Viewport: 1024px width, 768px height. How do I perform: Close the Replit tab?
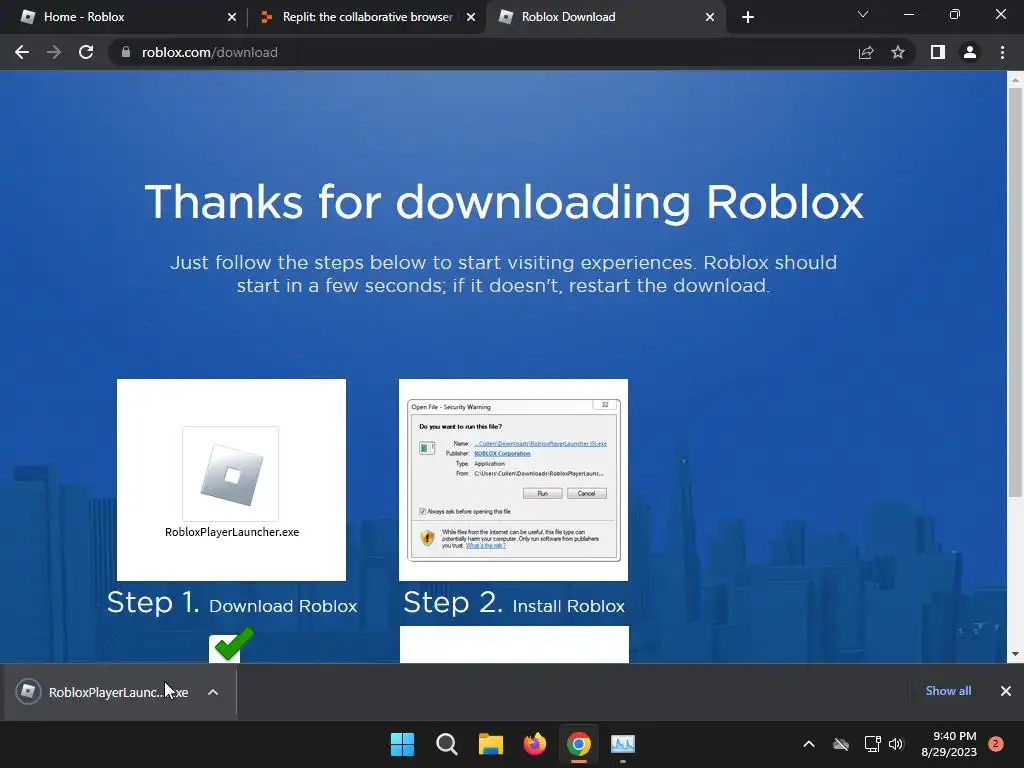[471, 17]
